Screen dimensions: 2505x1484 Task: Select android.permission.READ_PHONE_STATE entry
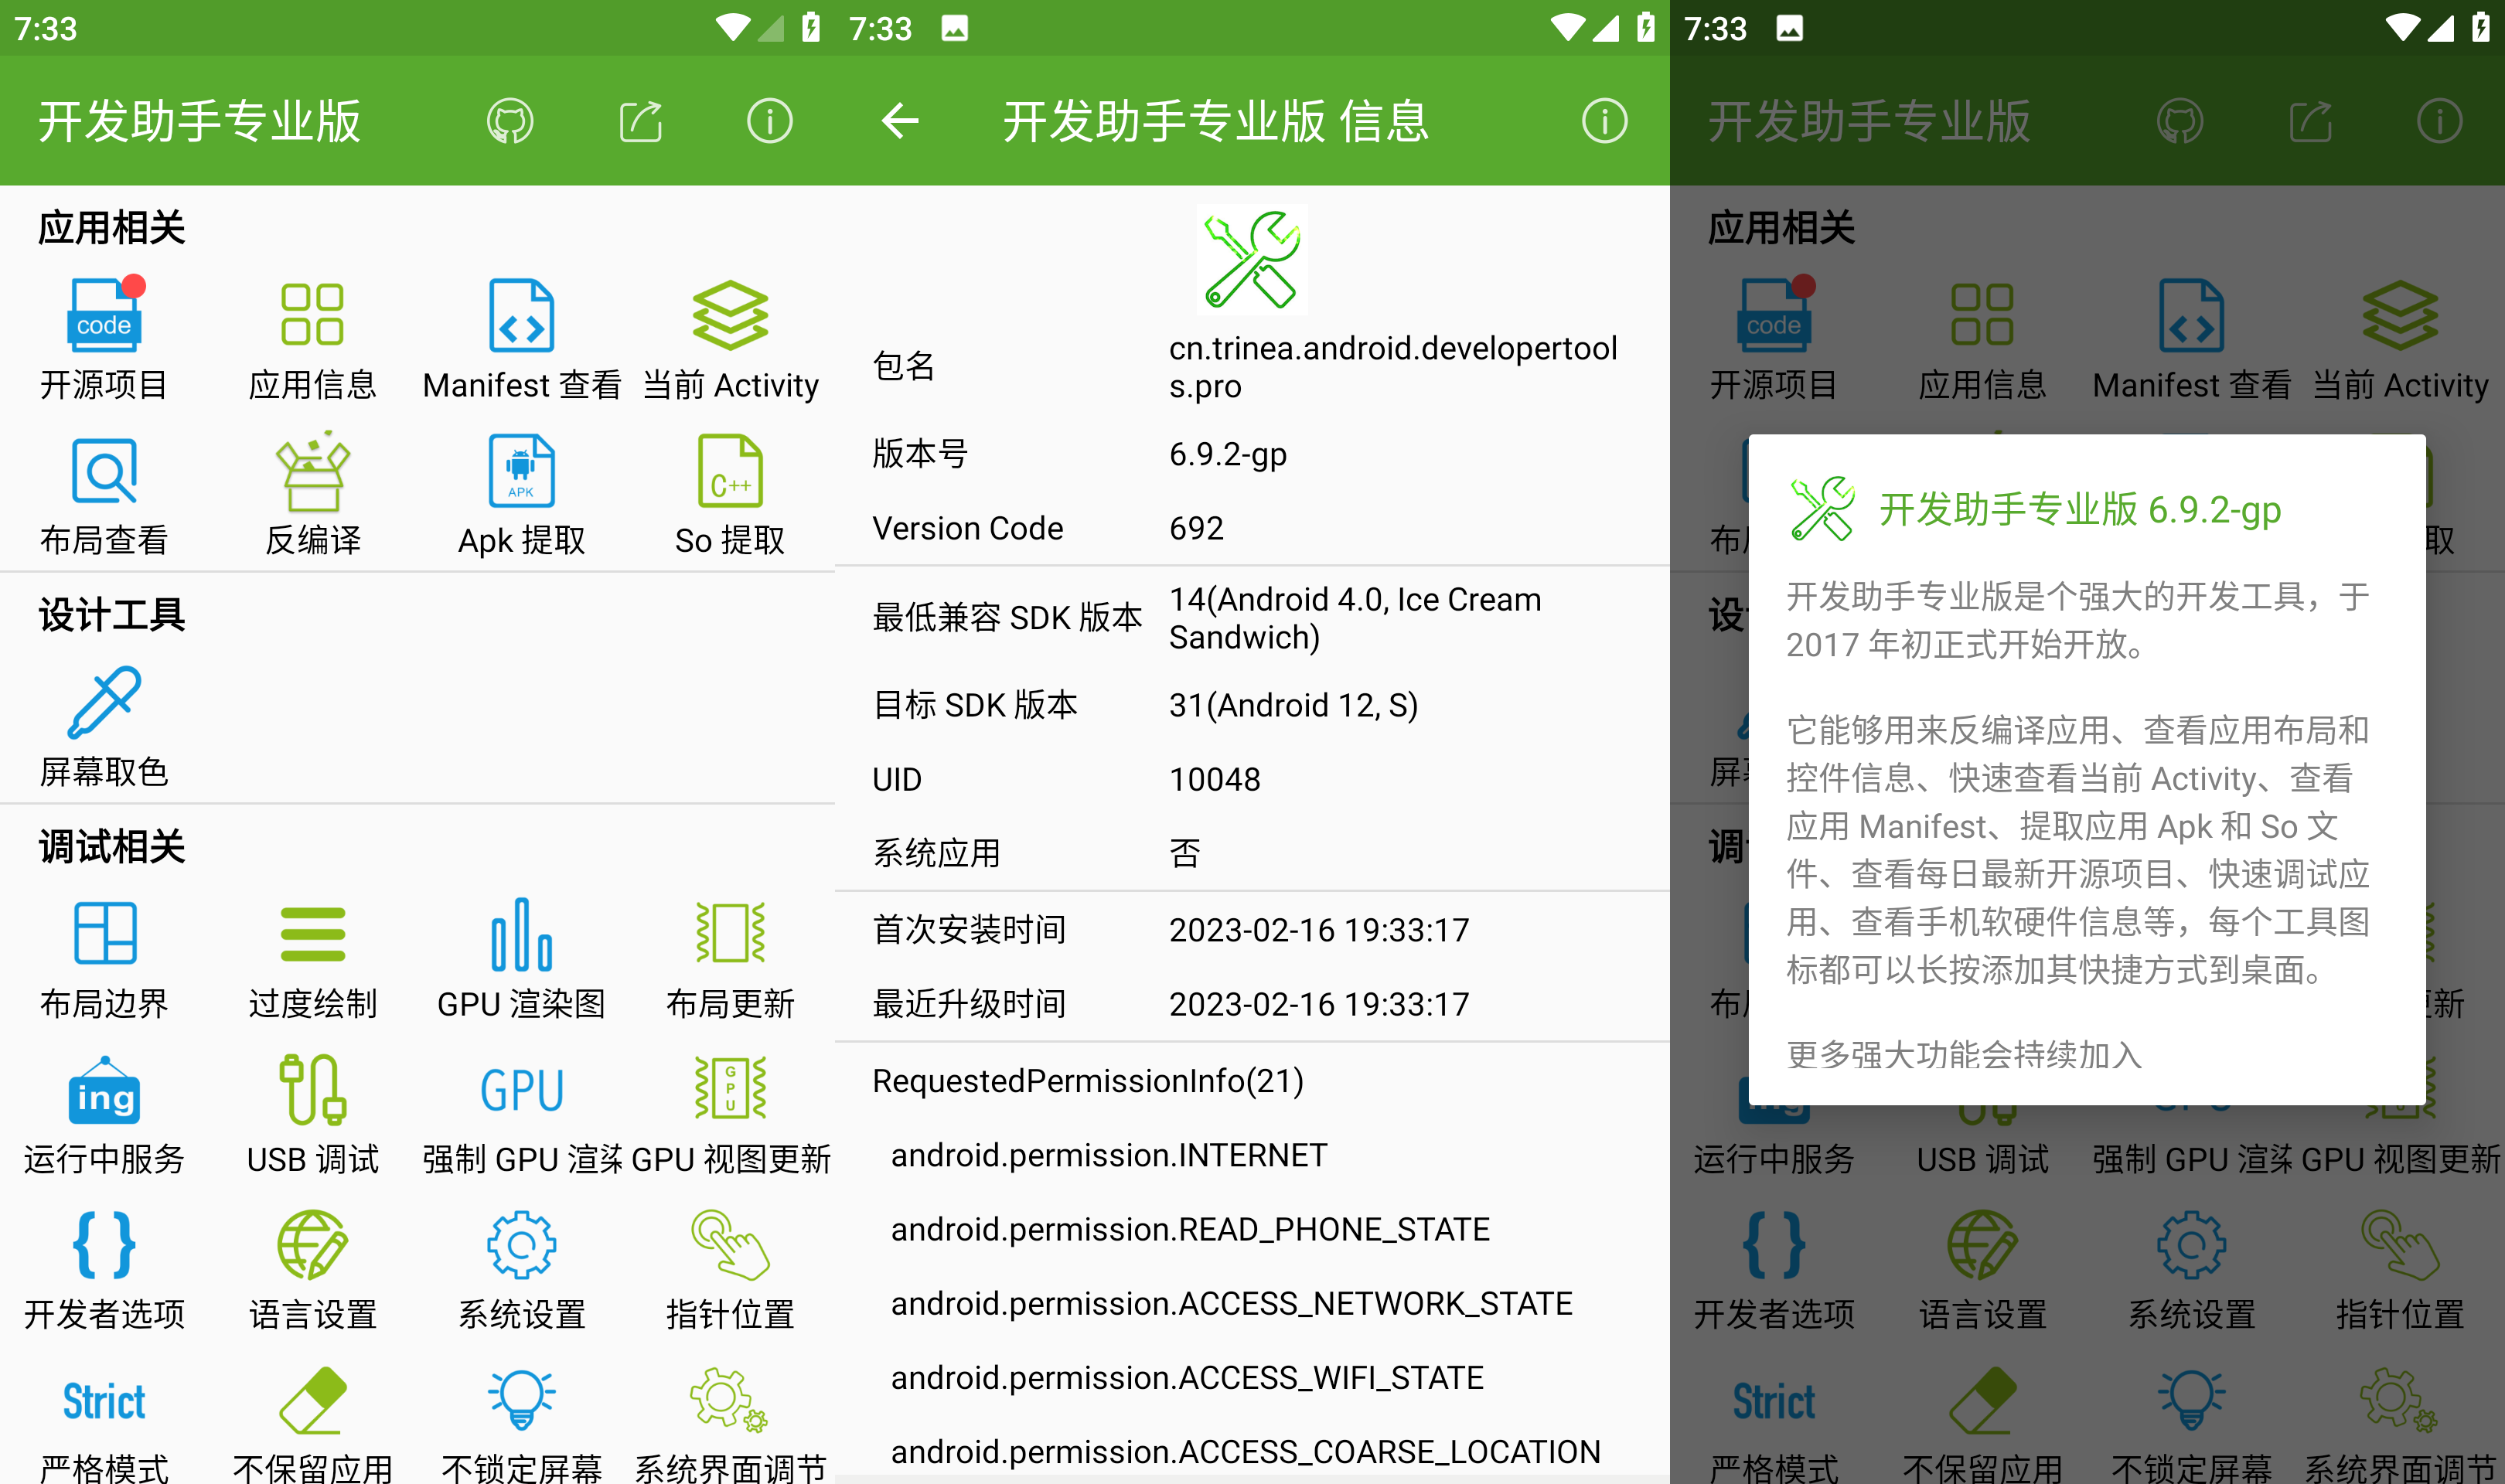click(1190, 1229)
